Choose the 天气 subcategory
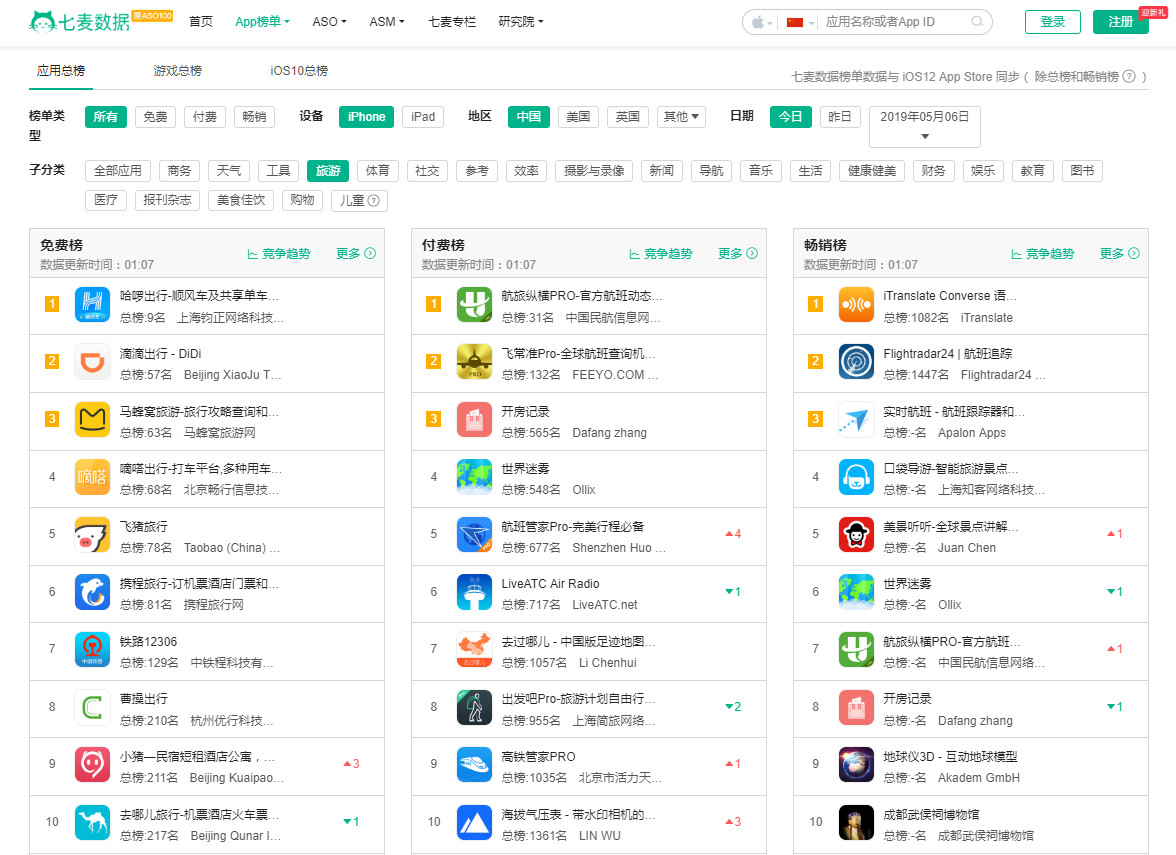The image size is (1176, 855). click(x=229, y=171)
